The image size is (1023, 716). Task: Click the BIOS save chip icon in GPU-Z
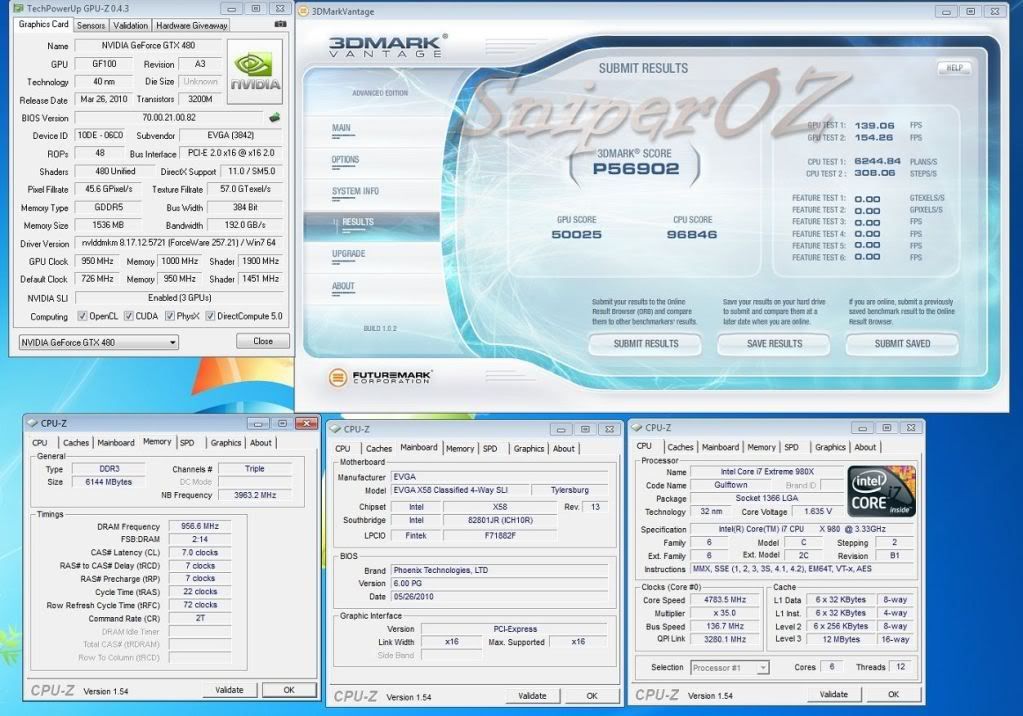pos(275,117)
